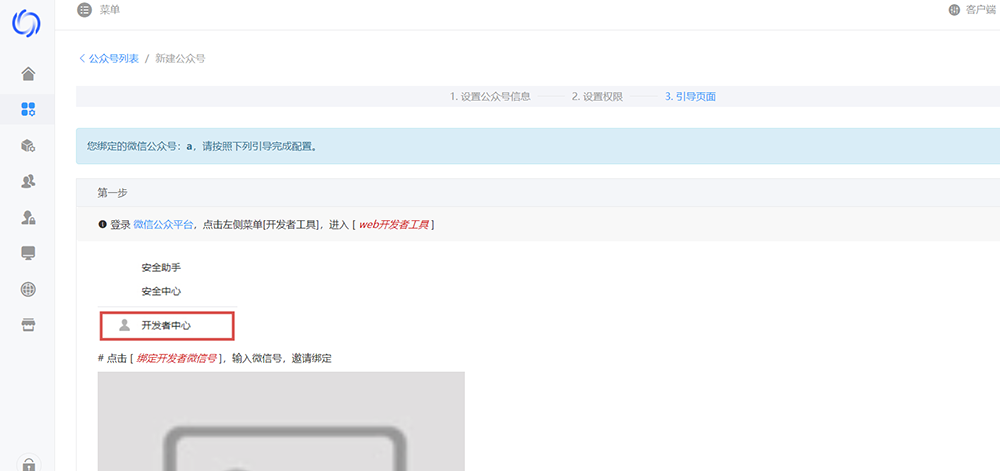
Task: Select step 2 设置权限
Action: (x=597, y=97)
